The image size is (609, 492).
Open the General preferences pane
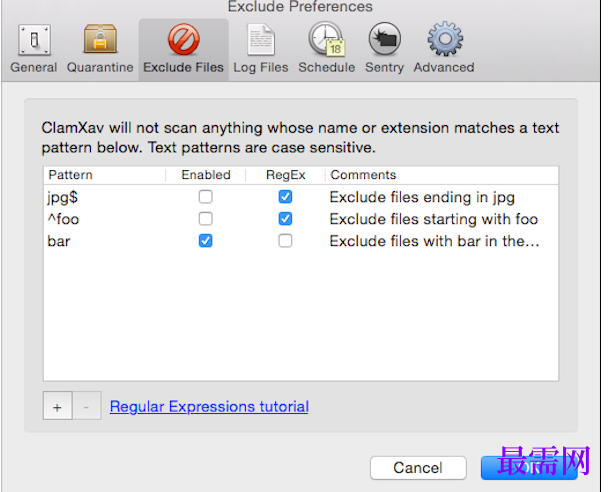(x=34, y=49)
